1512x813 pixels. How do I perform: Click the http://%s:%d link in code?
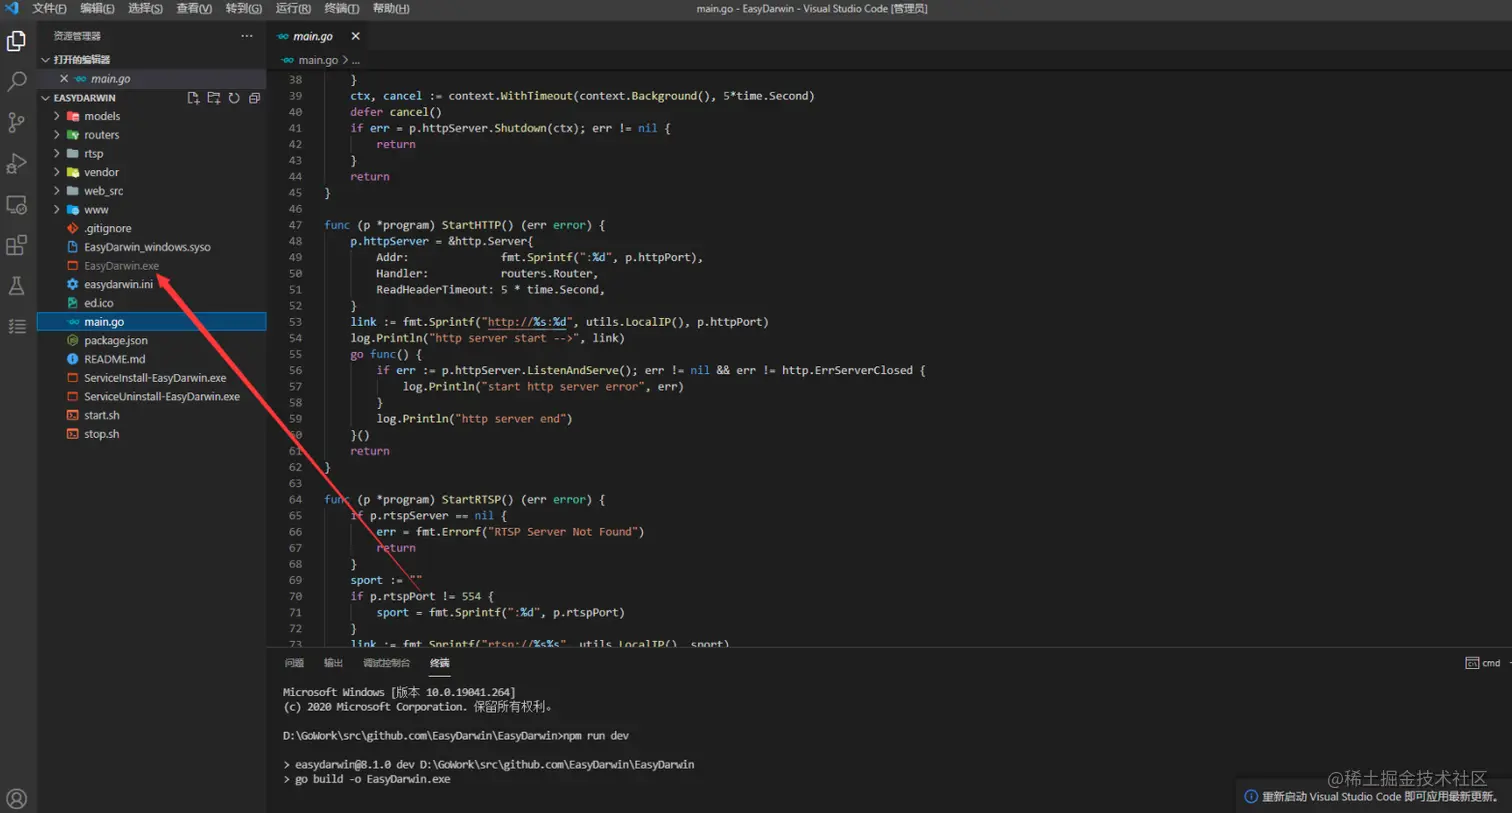(x=527, y=322)
